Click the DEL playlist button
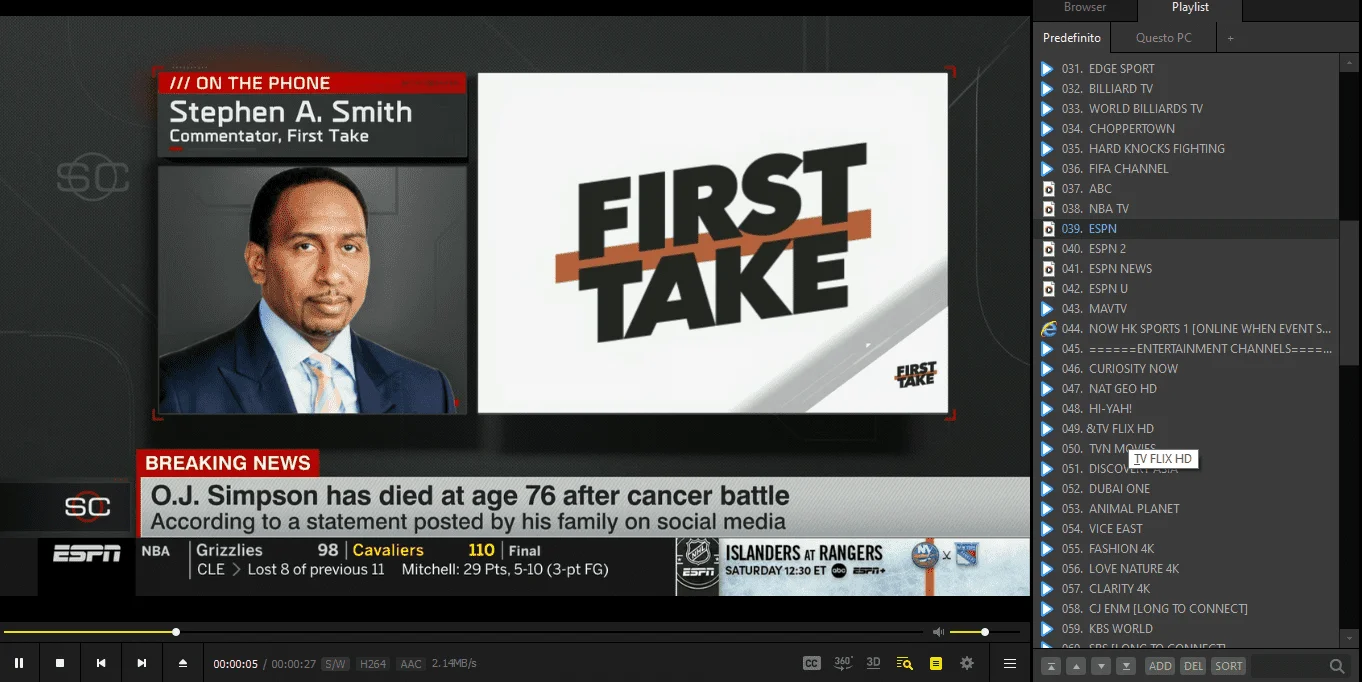1362x682 pixels. (x=1193, y=666)
